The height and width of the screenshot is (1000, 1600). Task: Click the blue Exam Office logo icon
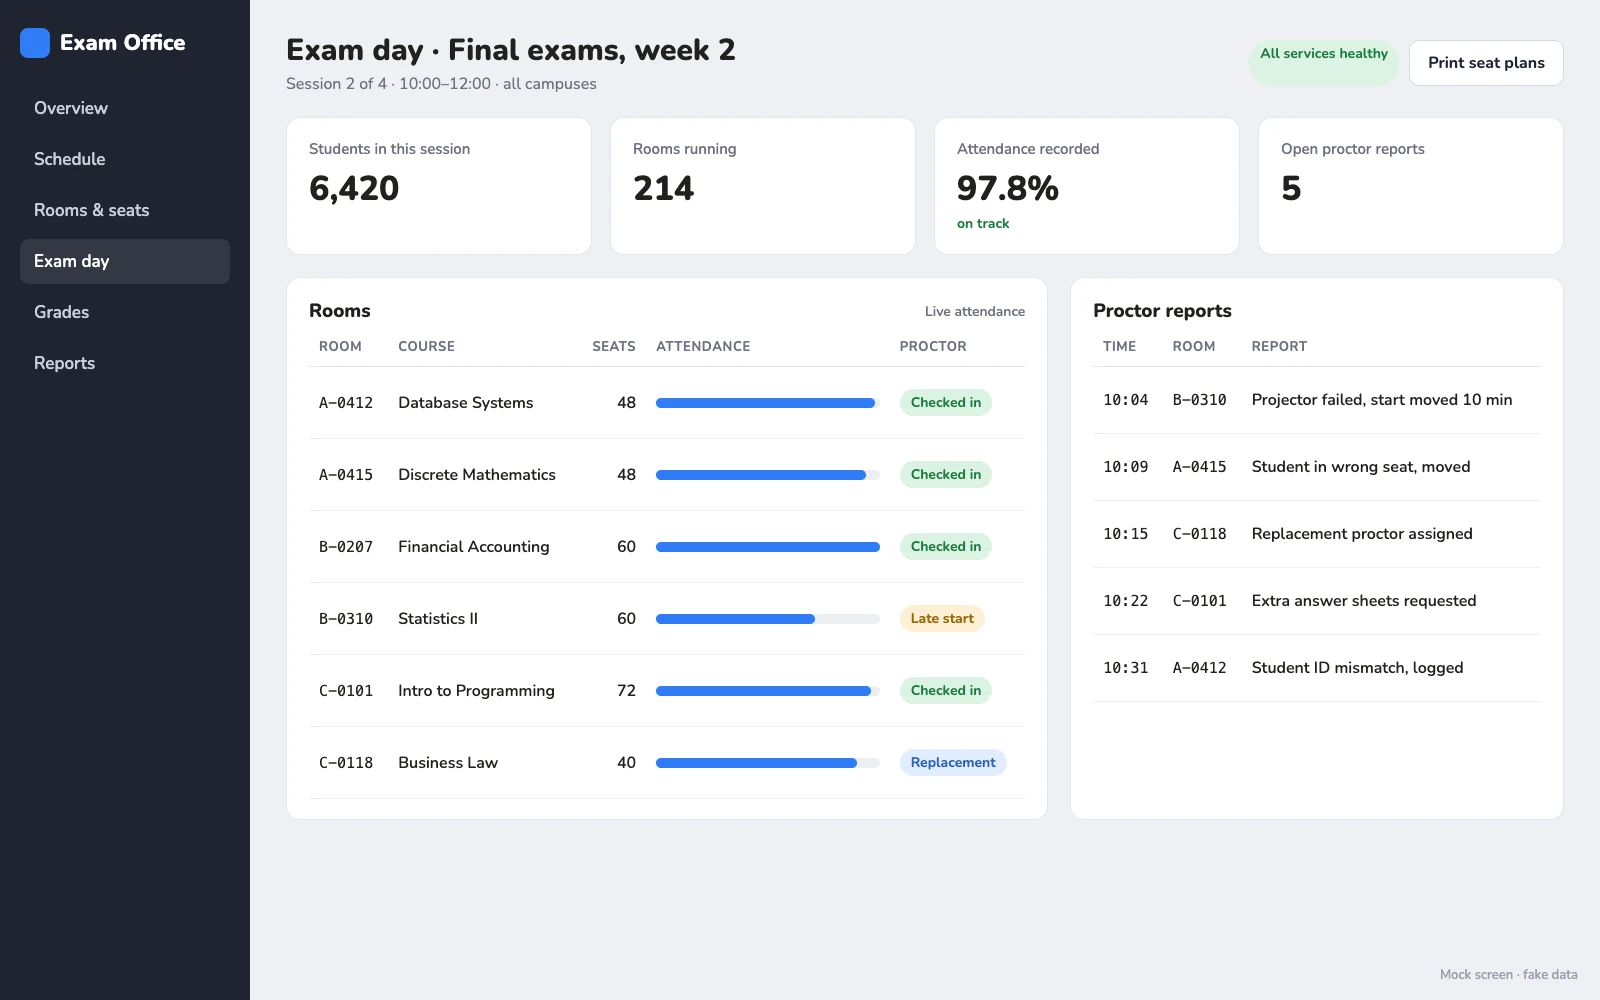tap(35, 43)
